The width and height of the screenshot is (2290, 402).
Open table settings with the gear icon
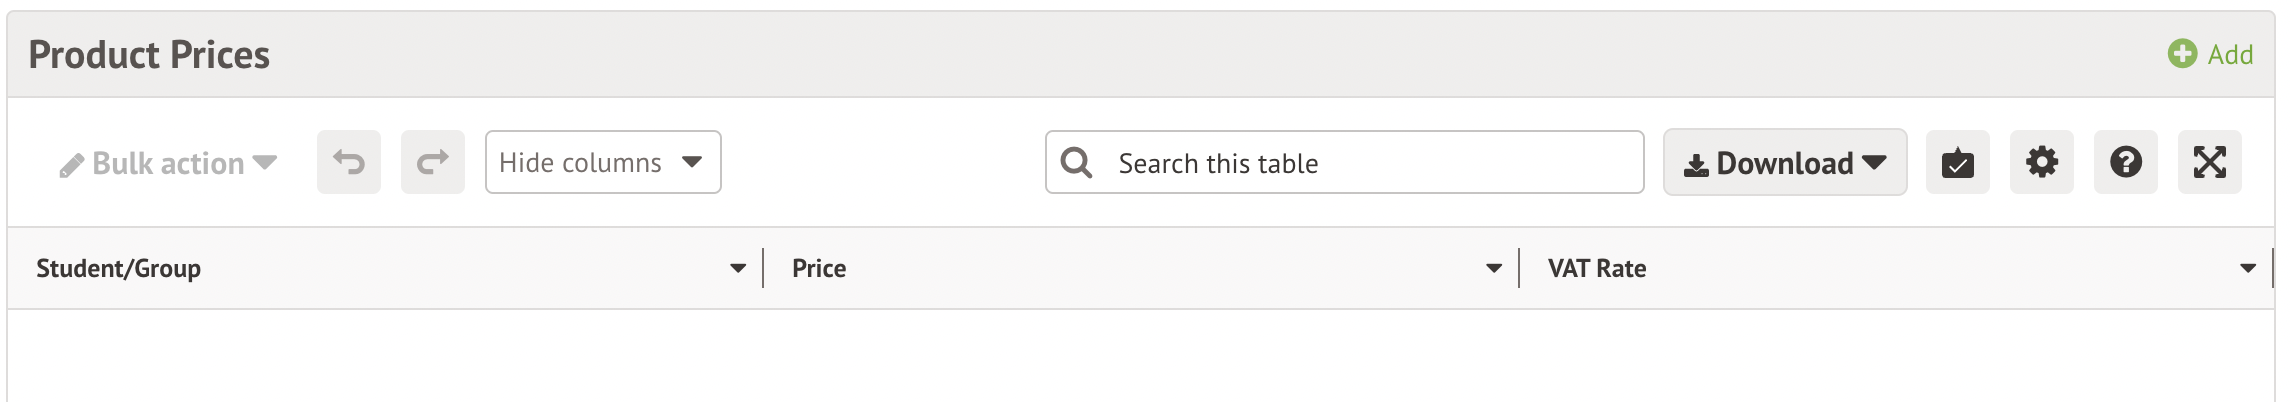(2041, 162)
